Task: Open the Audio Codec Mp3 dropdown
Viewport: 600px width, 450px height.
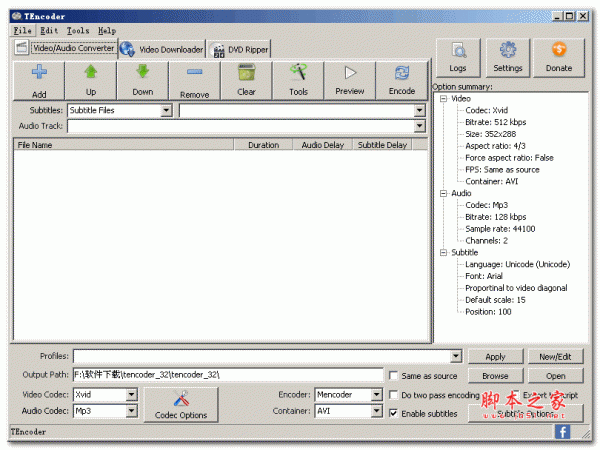Action: click(131, 411)
